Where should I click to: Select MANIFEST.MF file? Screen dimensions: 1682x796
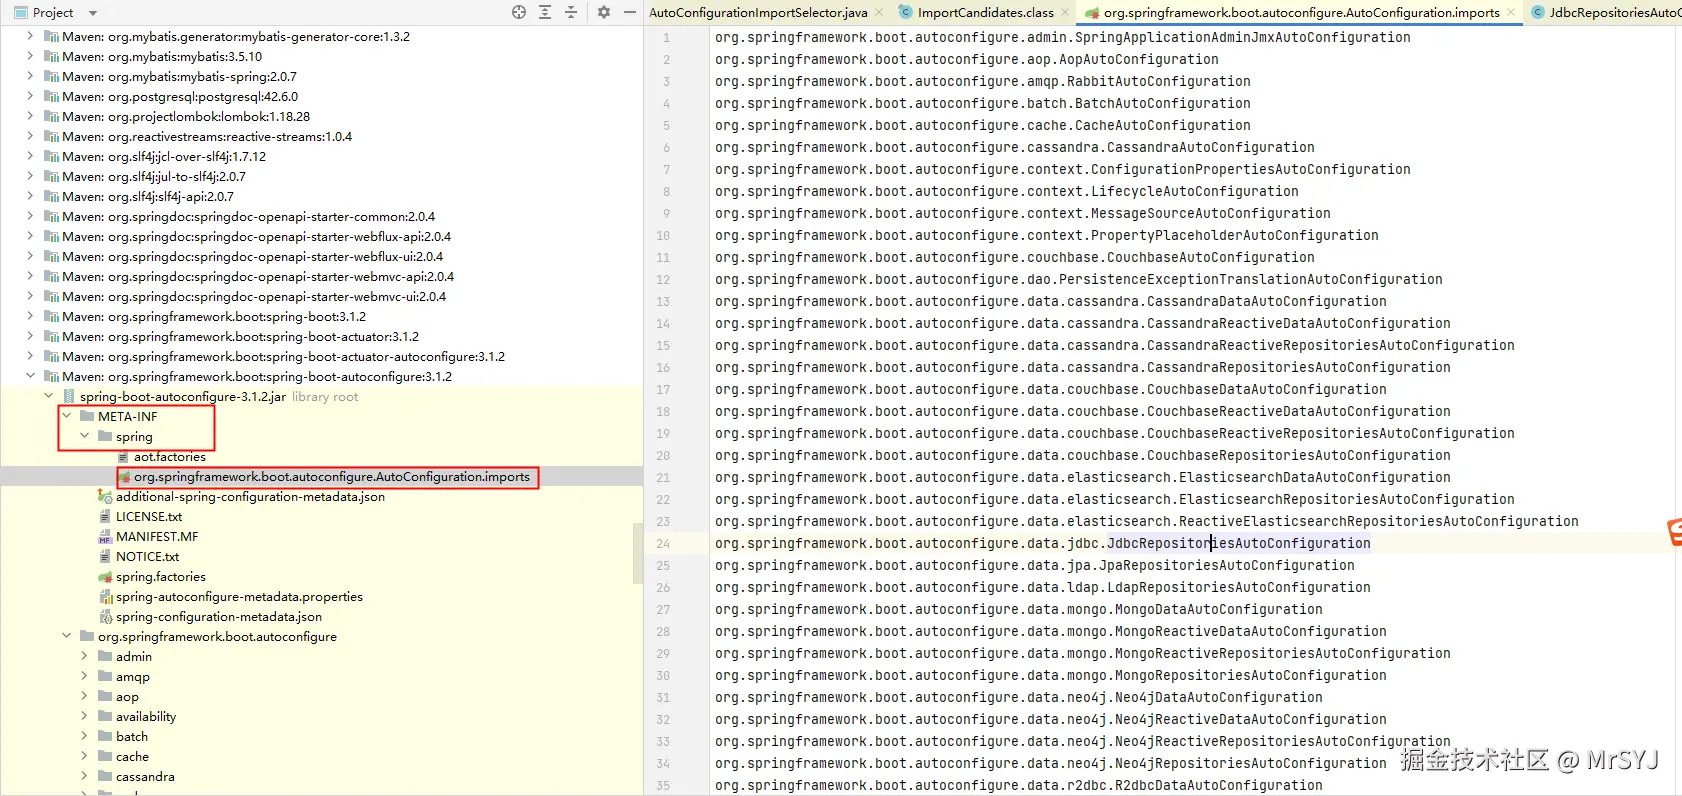tap(156, 537)
